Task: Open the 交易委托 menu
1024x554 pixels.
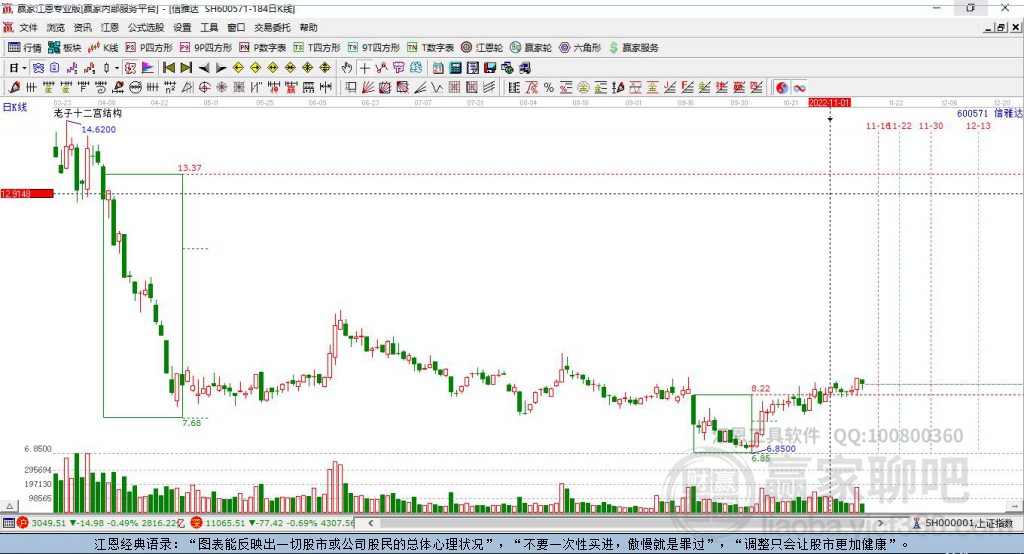Action: coord(272,27)
